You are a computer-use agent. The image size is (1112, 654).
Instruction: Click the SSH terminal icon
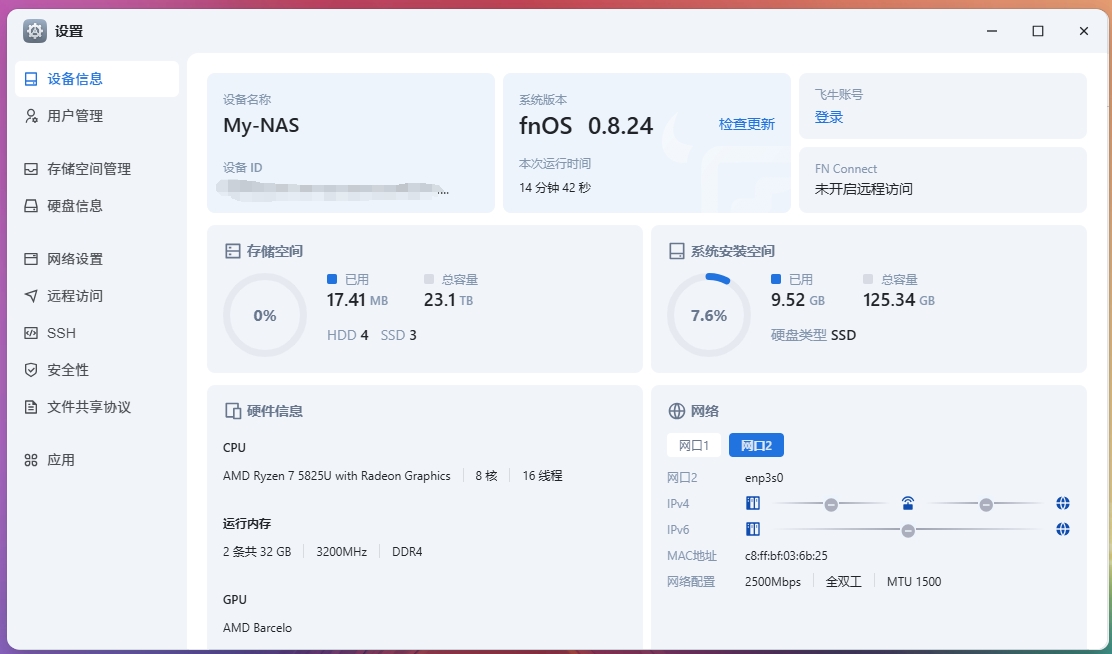[31, 333]
